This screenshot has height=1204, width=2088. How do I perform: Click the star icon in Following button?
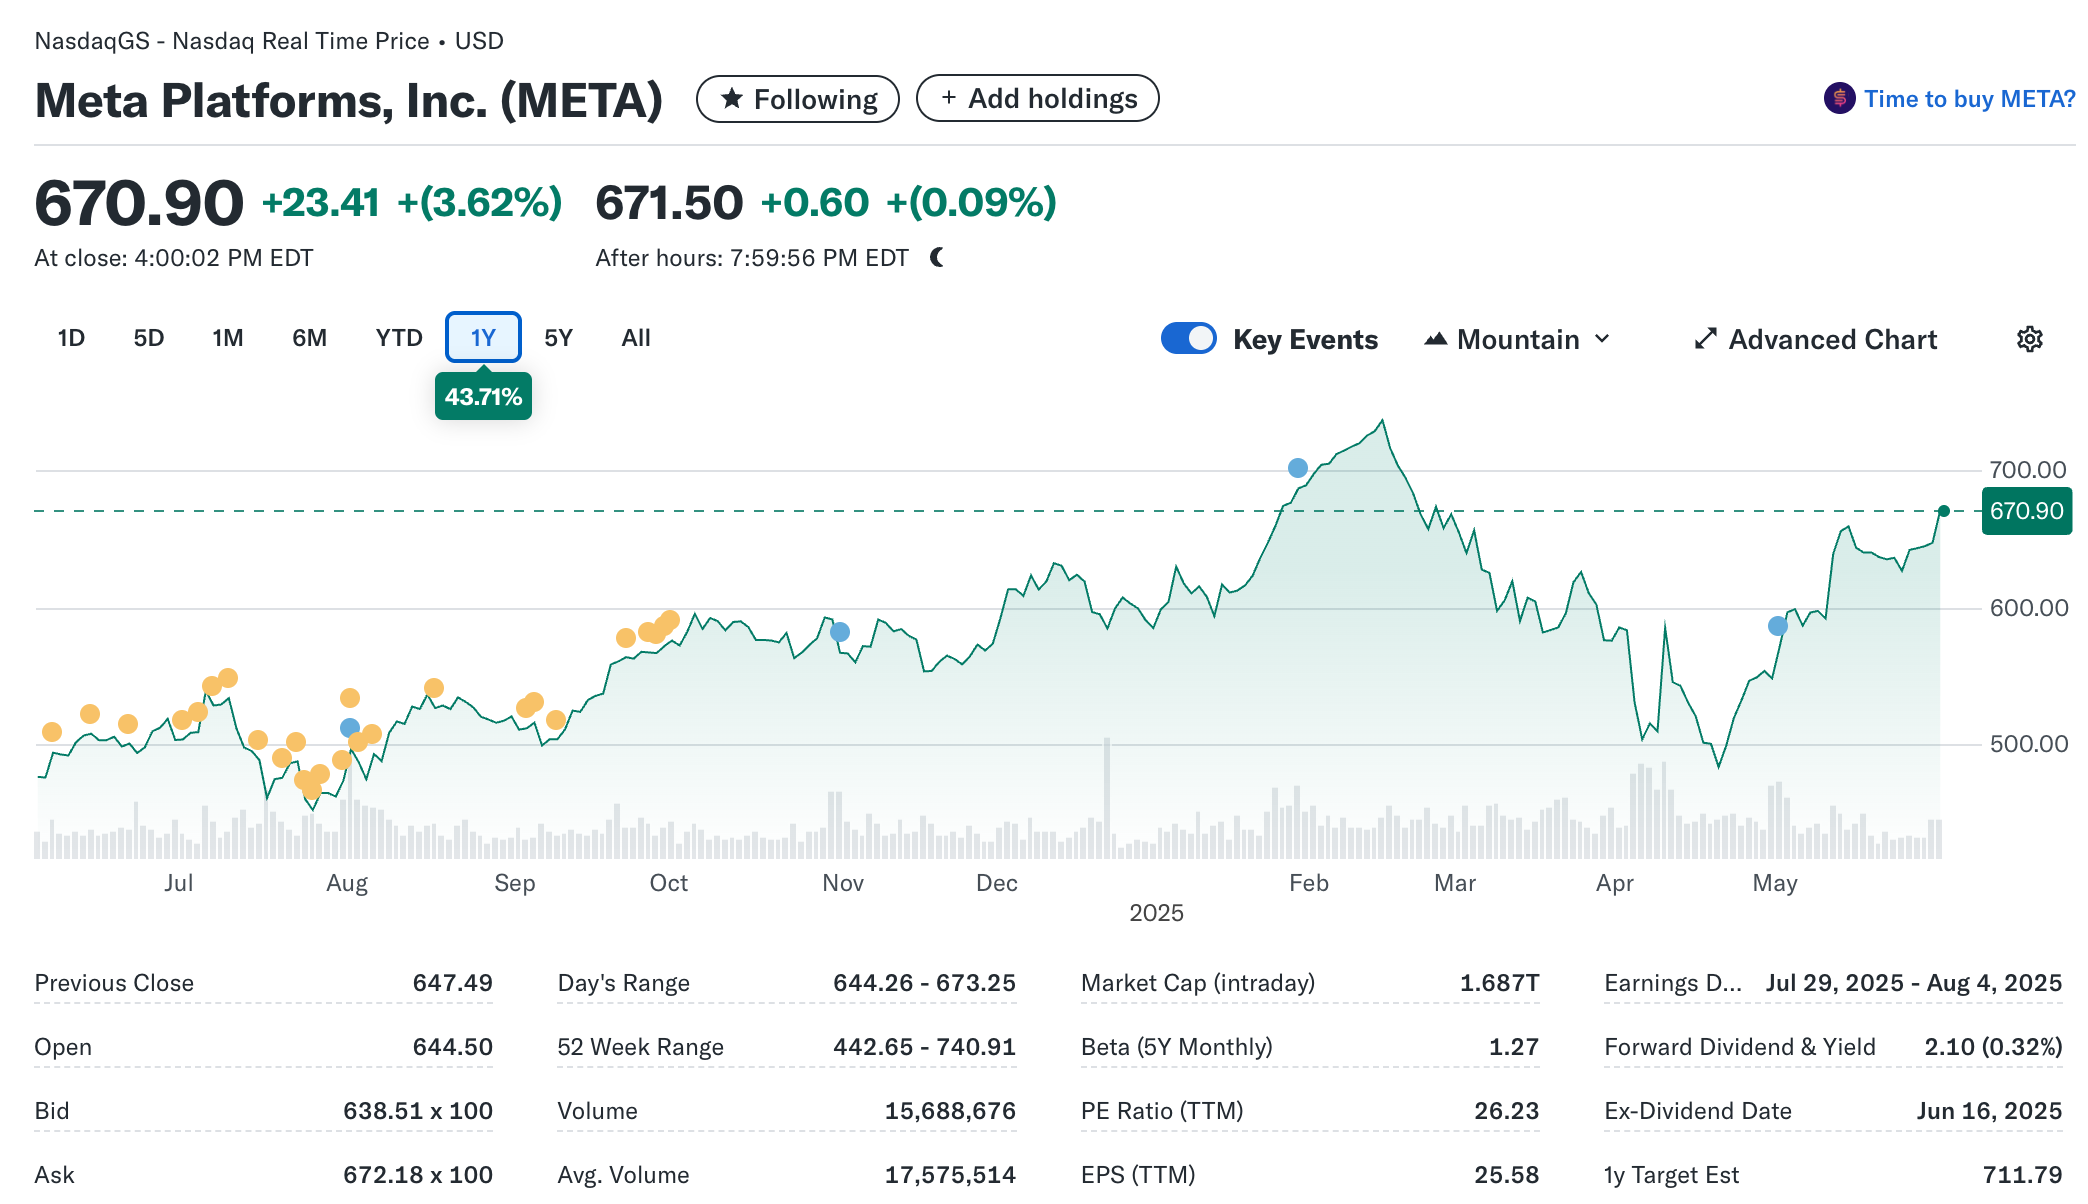[x=732, y=98]
